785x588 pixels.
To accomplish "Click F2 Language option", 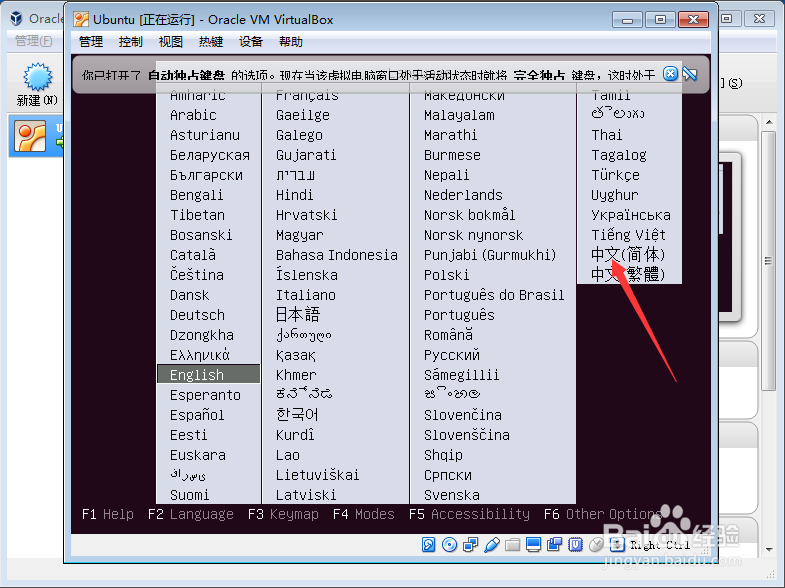I will [191, 514].
